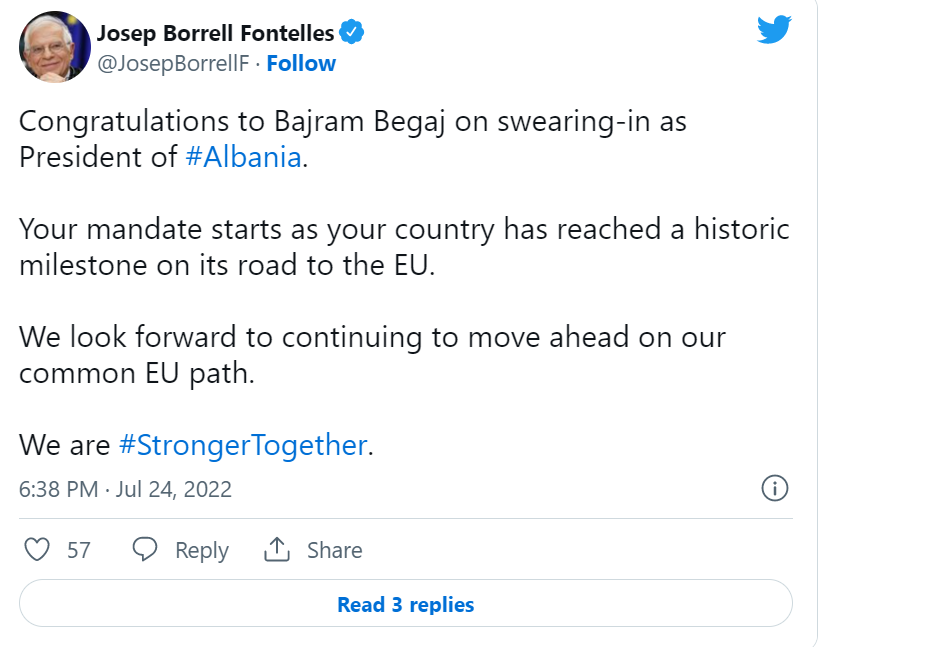Viewport: 932px width, 647px height.
Task: Click the share upload arrow icon
Action: point(276,550)
